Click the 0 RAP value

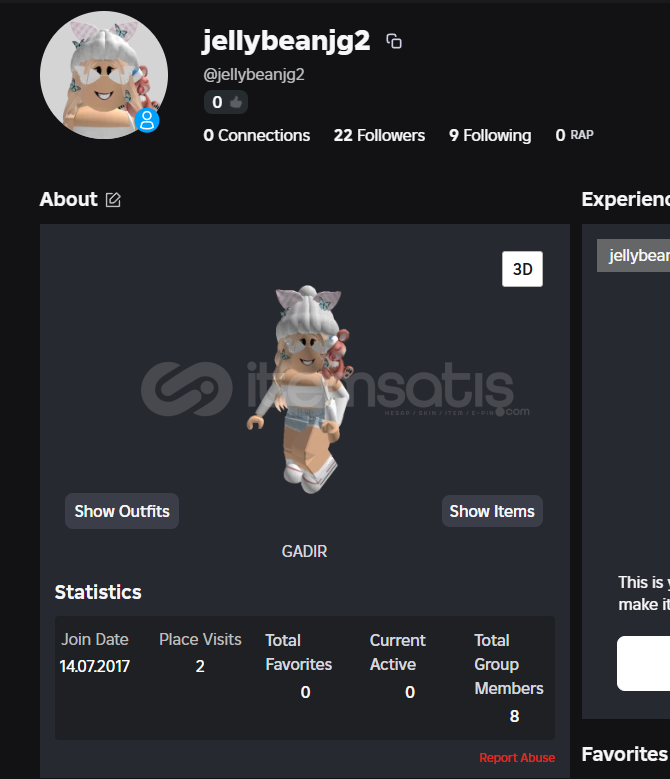pos(574,135)
